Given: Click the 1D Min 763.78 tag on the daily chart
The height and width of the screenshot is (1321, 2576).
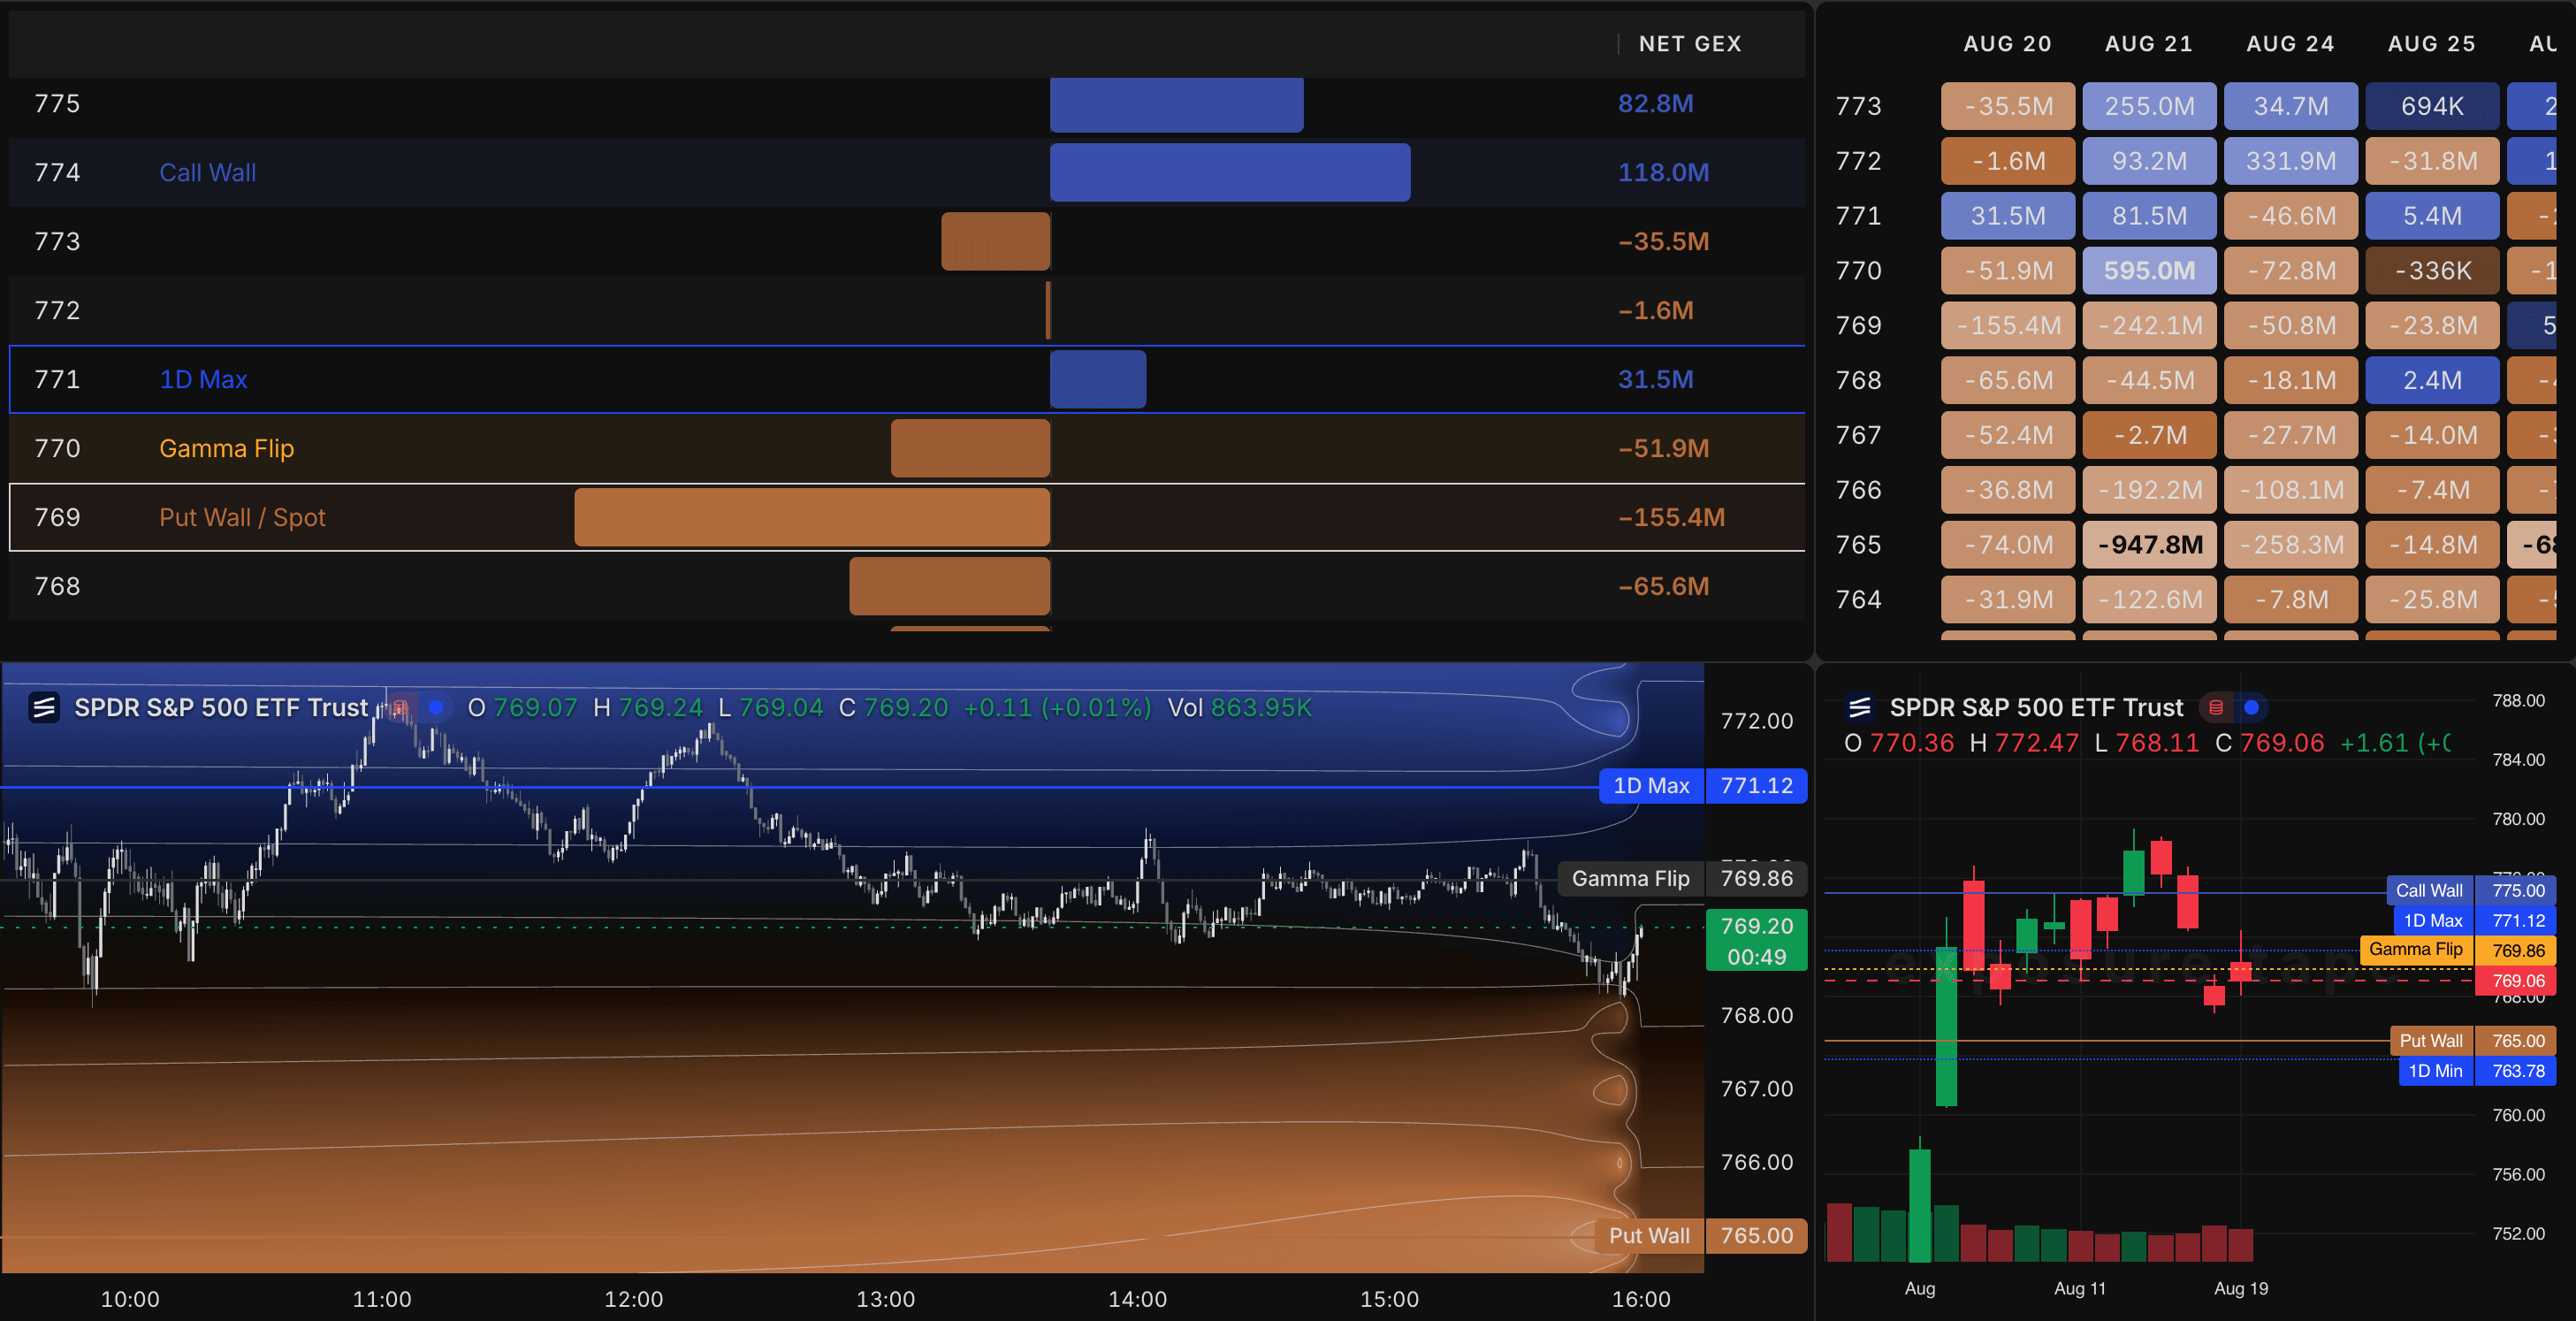Looking at the screenshot, I should (2477, 1071).
